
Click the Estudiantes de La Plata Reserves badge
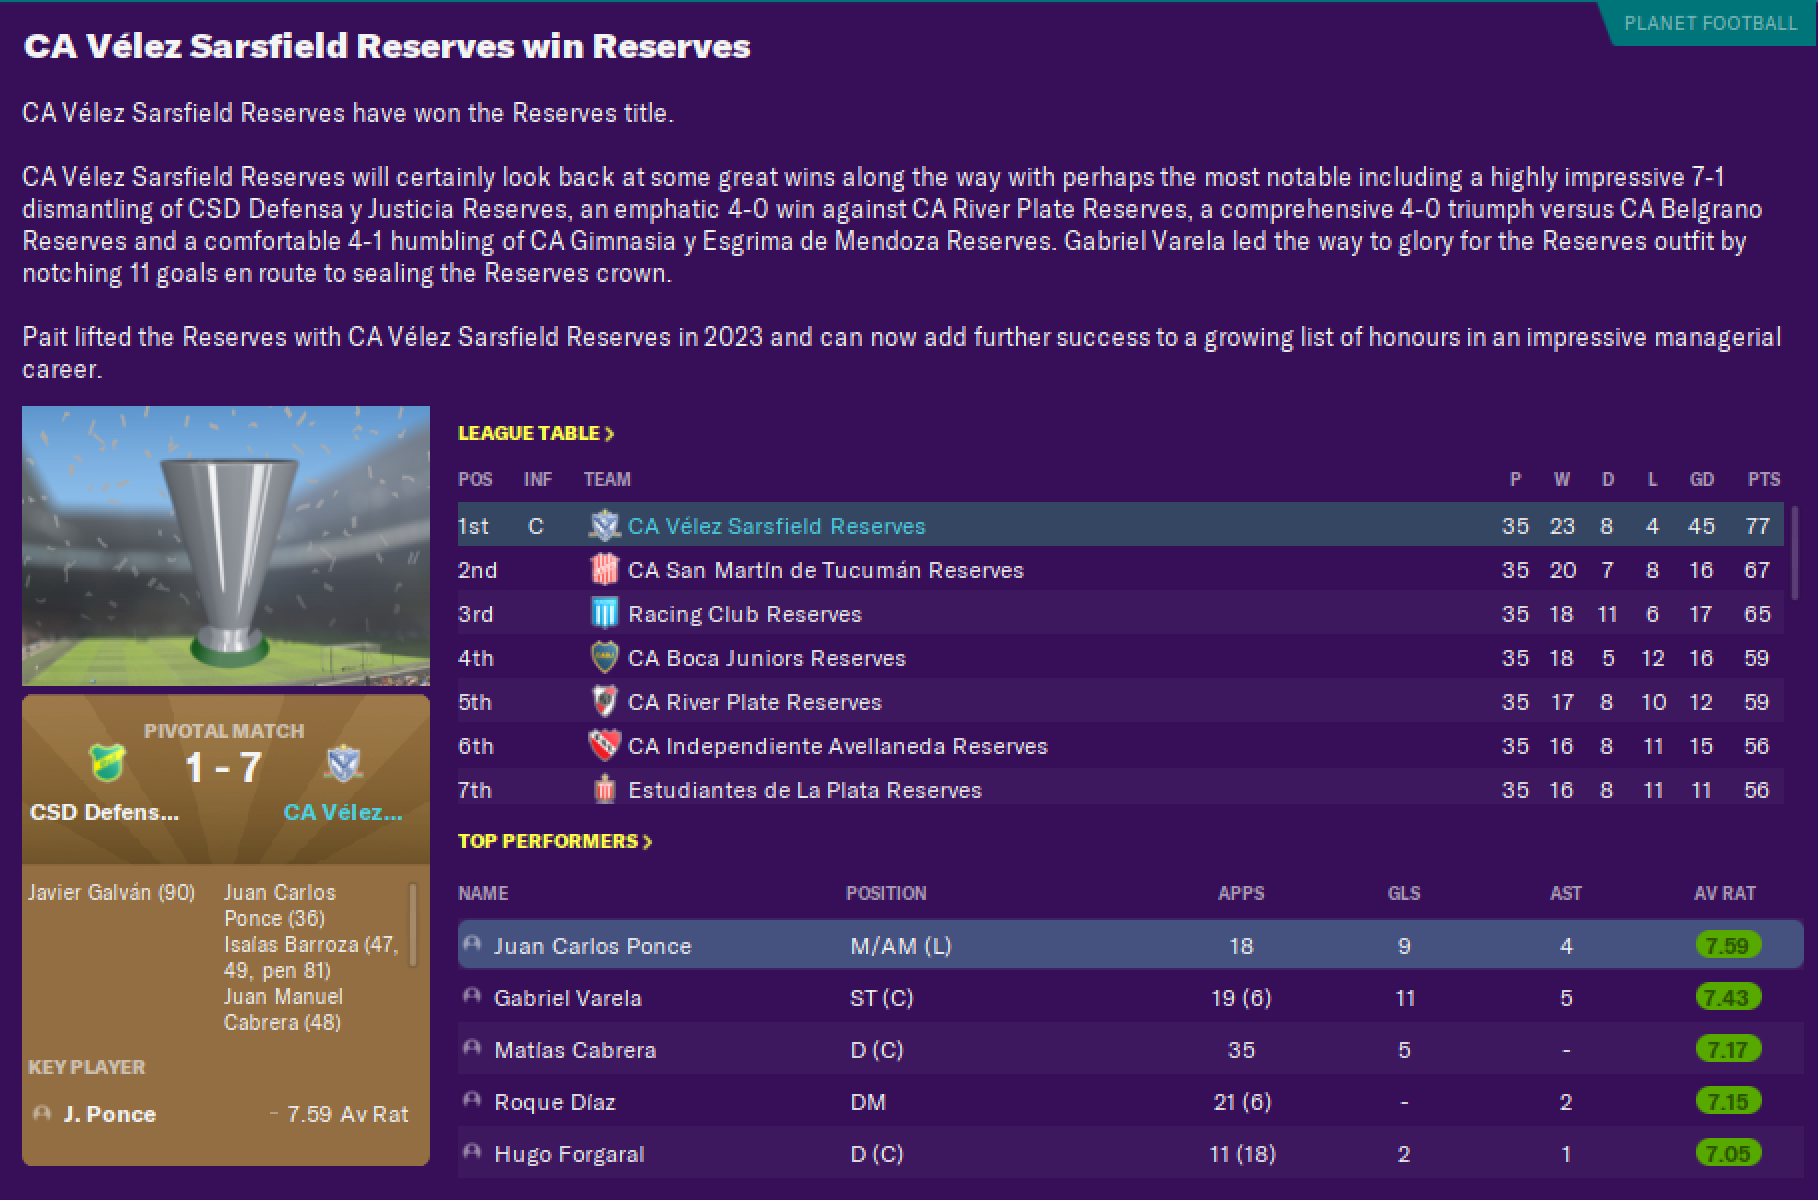(x=604, y=790)
